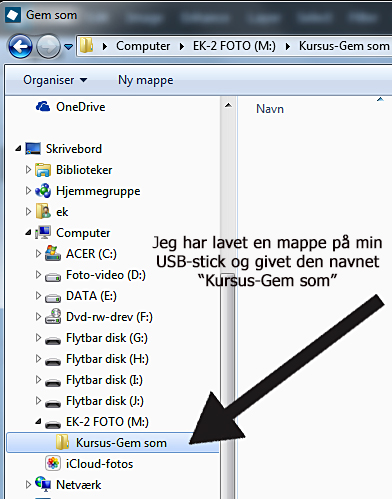The image size is (392, 499).
Task: Click EK-2 FOTO (M:) in the breadcrumb
Action: (234, 46)
